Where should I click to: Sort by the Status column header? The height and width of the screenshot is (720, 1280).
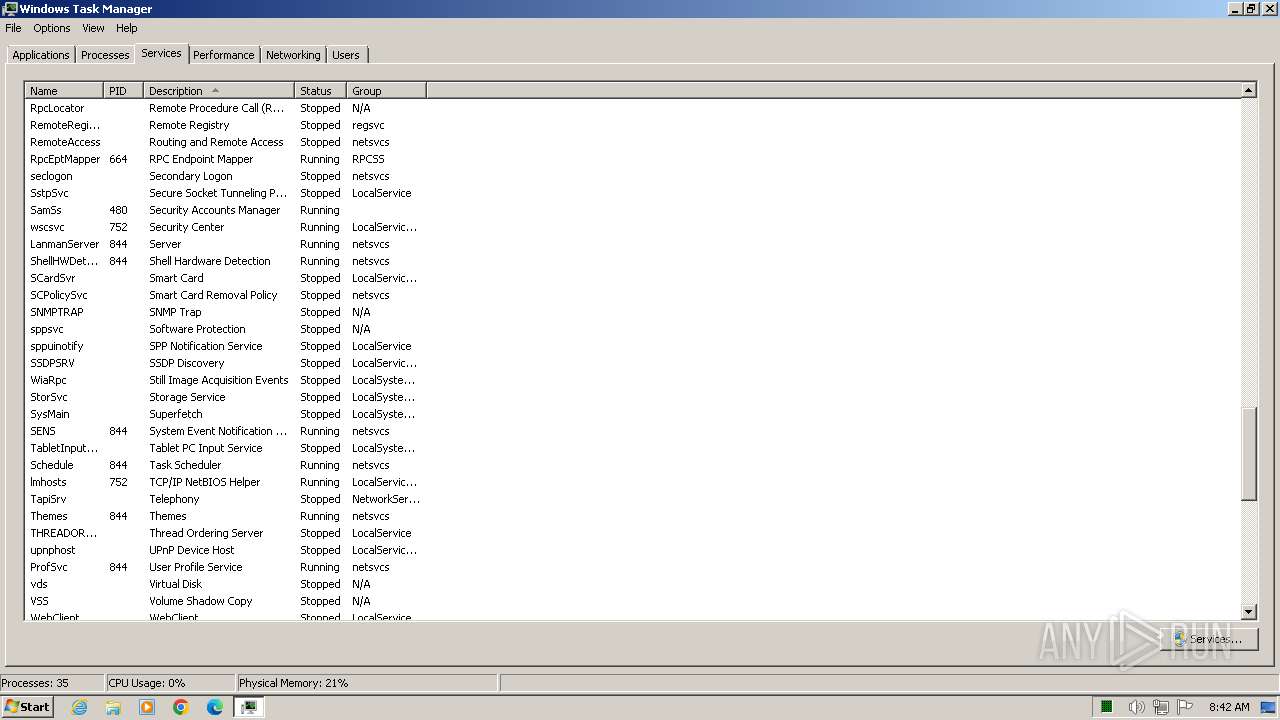(x=320, y=91)
